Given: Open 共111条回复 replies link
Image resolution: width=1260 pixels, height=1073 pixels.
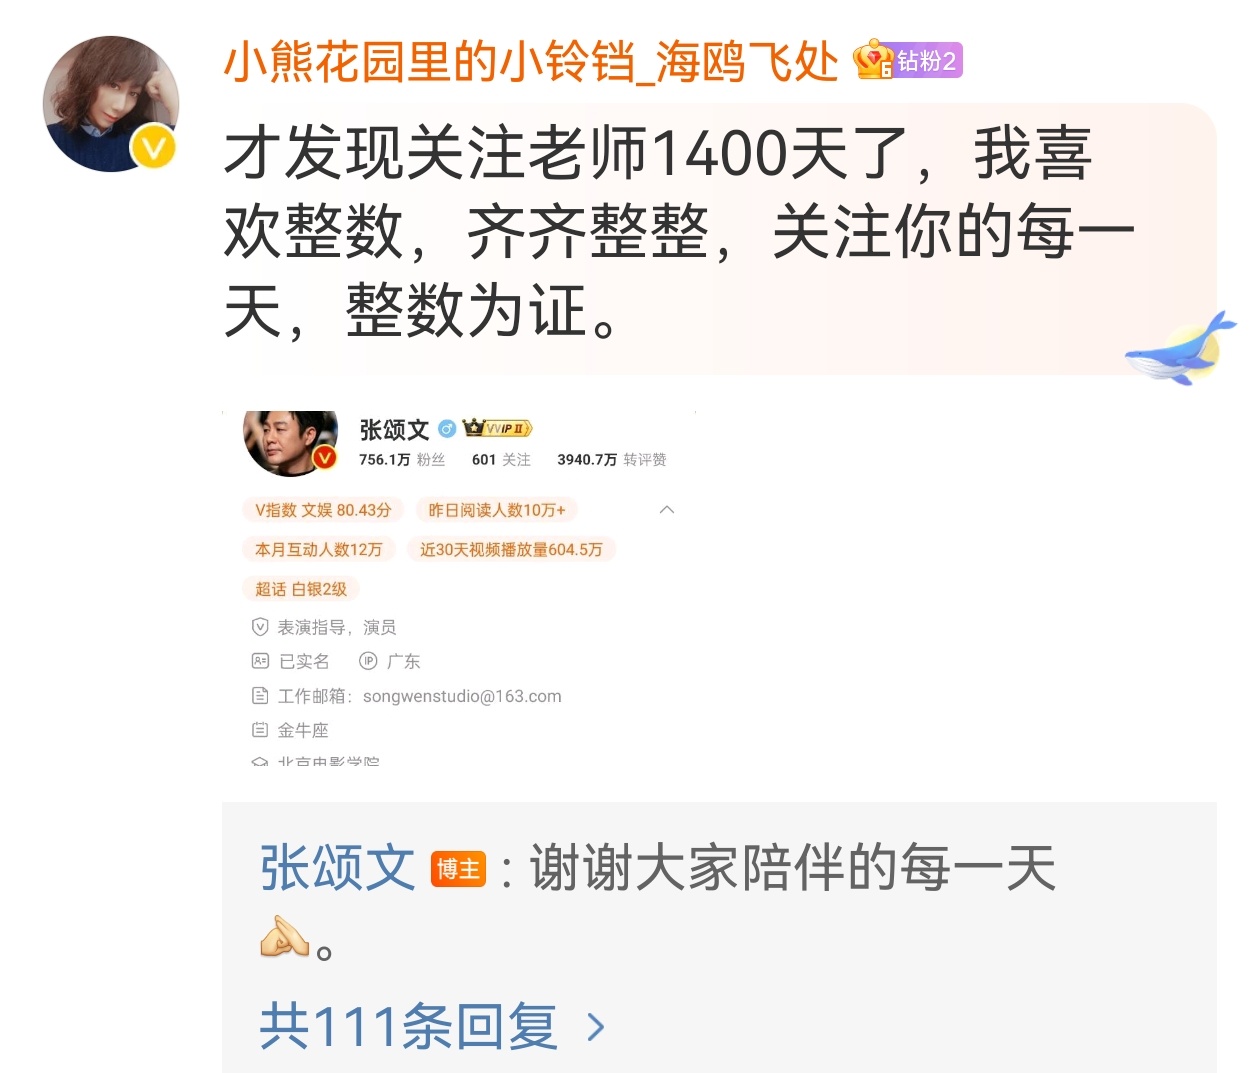Looking at the screenshot, I should coord(409,1026).
